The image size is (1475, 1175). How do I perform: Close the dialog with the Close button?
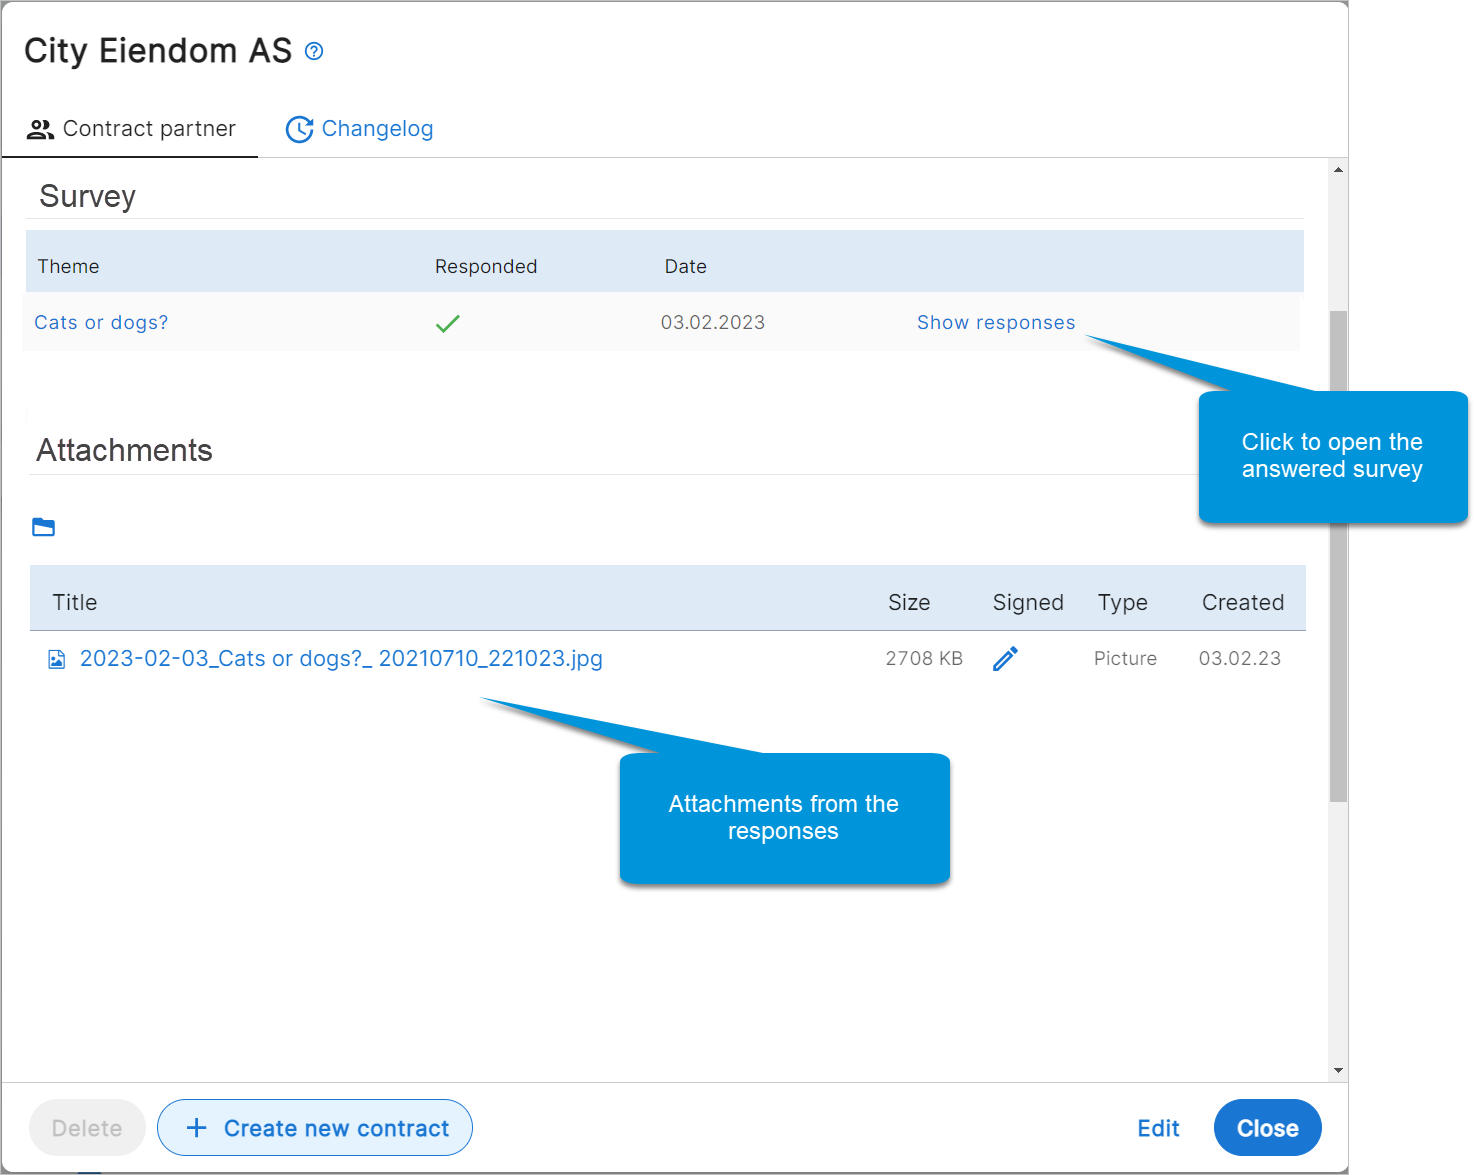tap(1268, 1128)
